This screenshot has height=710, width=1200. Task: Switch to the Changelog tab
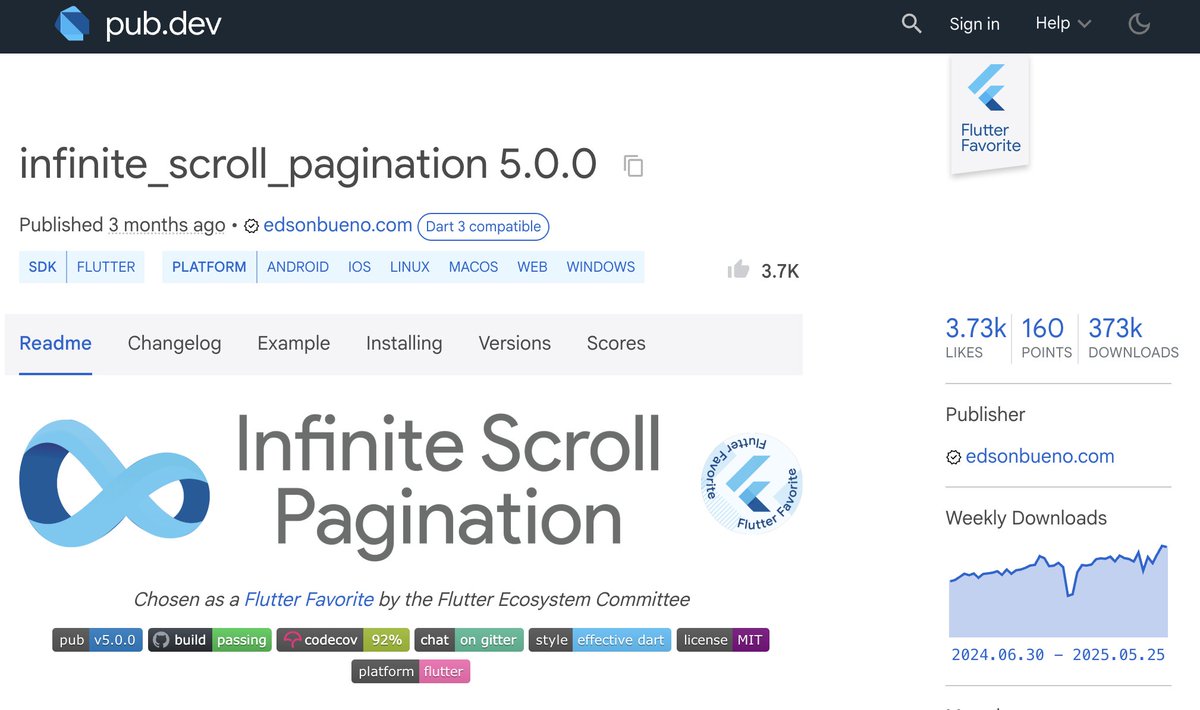point(174,344)
